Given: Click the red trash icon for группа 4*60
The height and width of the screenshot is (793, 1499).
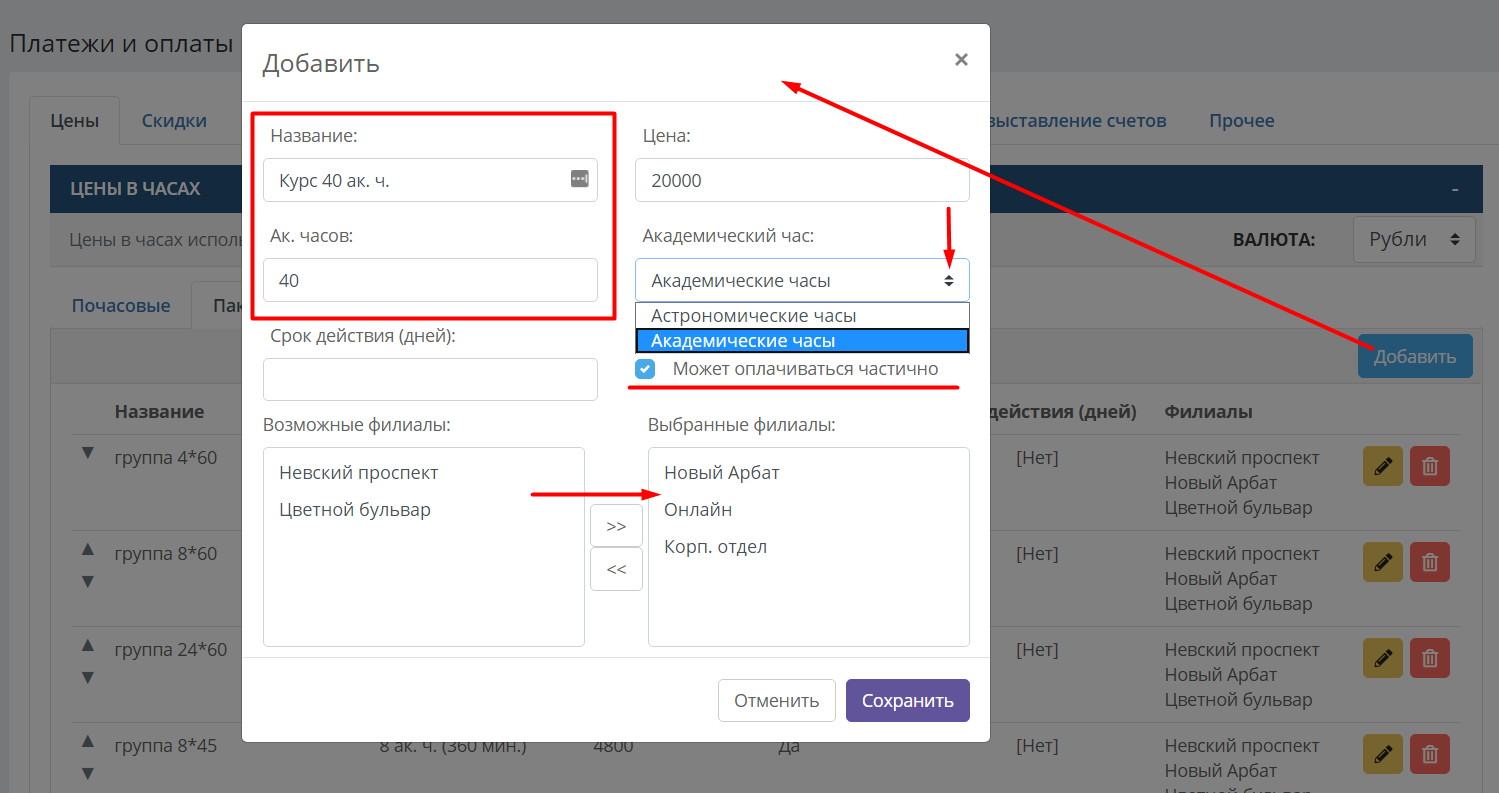Looking at the screenshot, I should click(x=1430, y=466).
